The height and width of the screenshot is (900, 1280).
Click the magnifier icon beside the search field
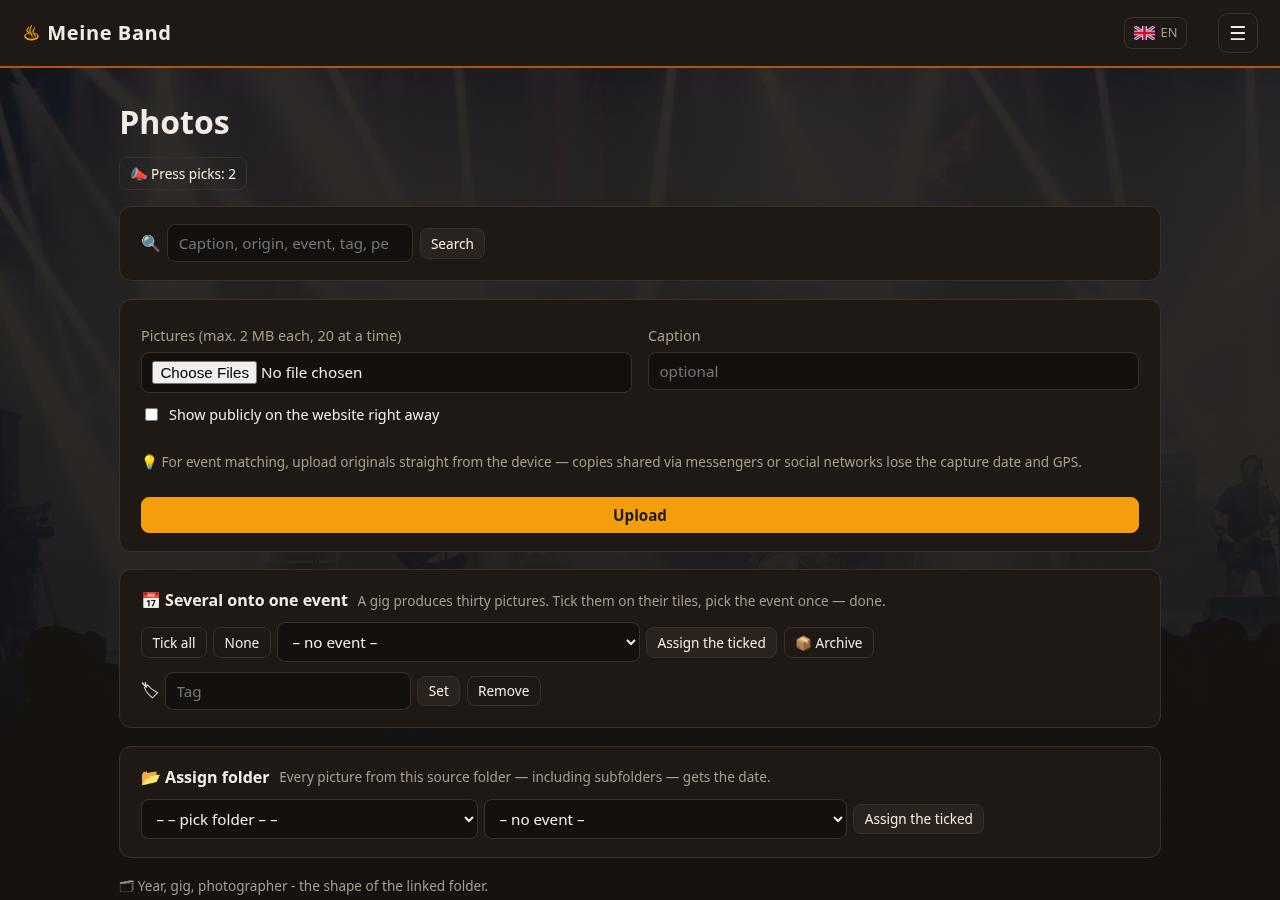click(151, 243)
